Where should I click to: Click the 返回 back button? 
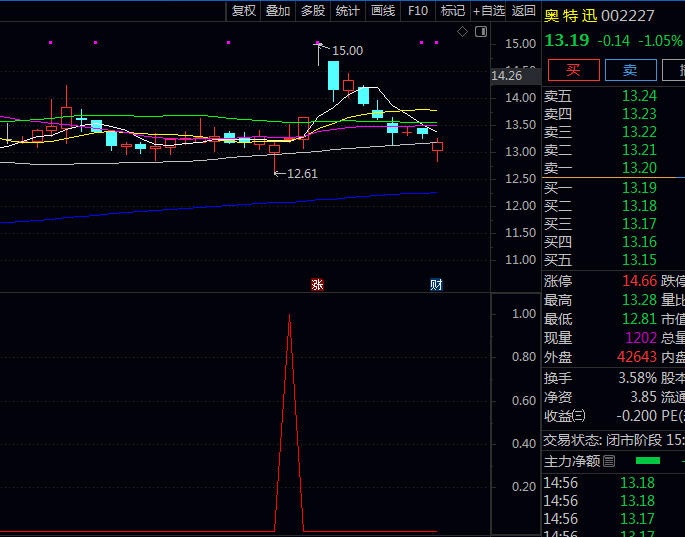coord(524,11)
